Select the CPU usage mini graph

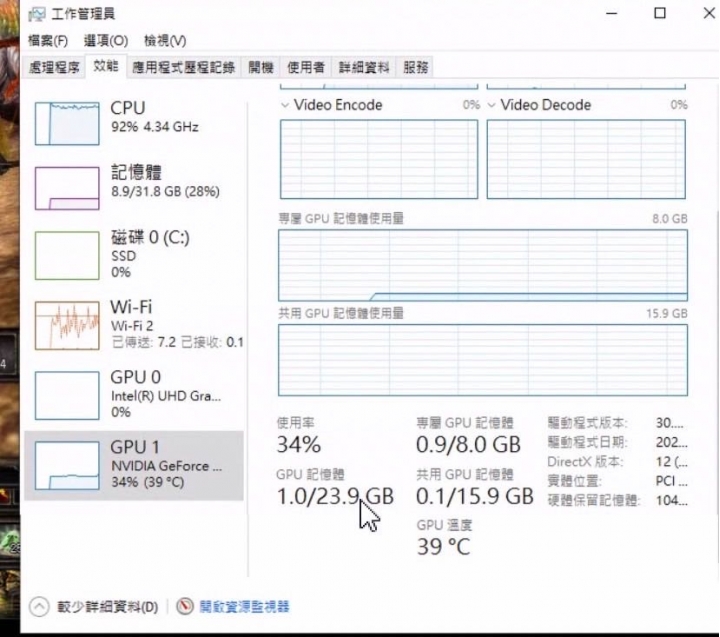click(67, 124)
